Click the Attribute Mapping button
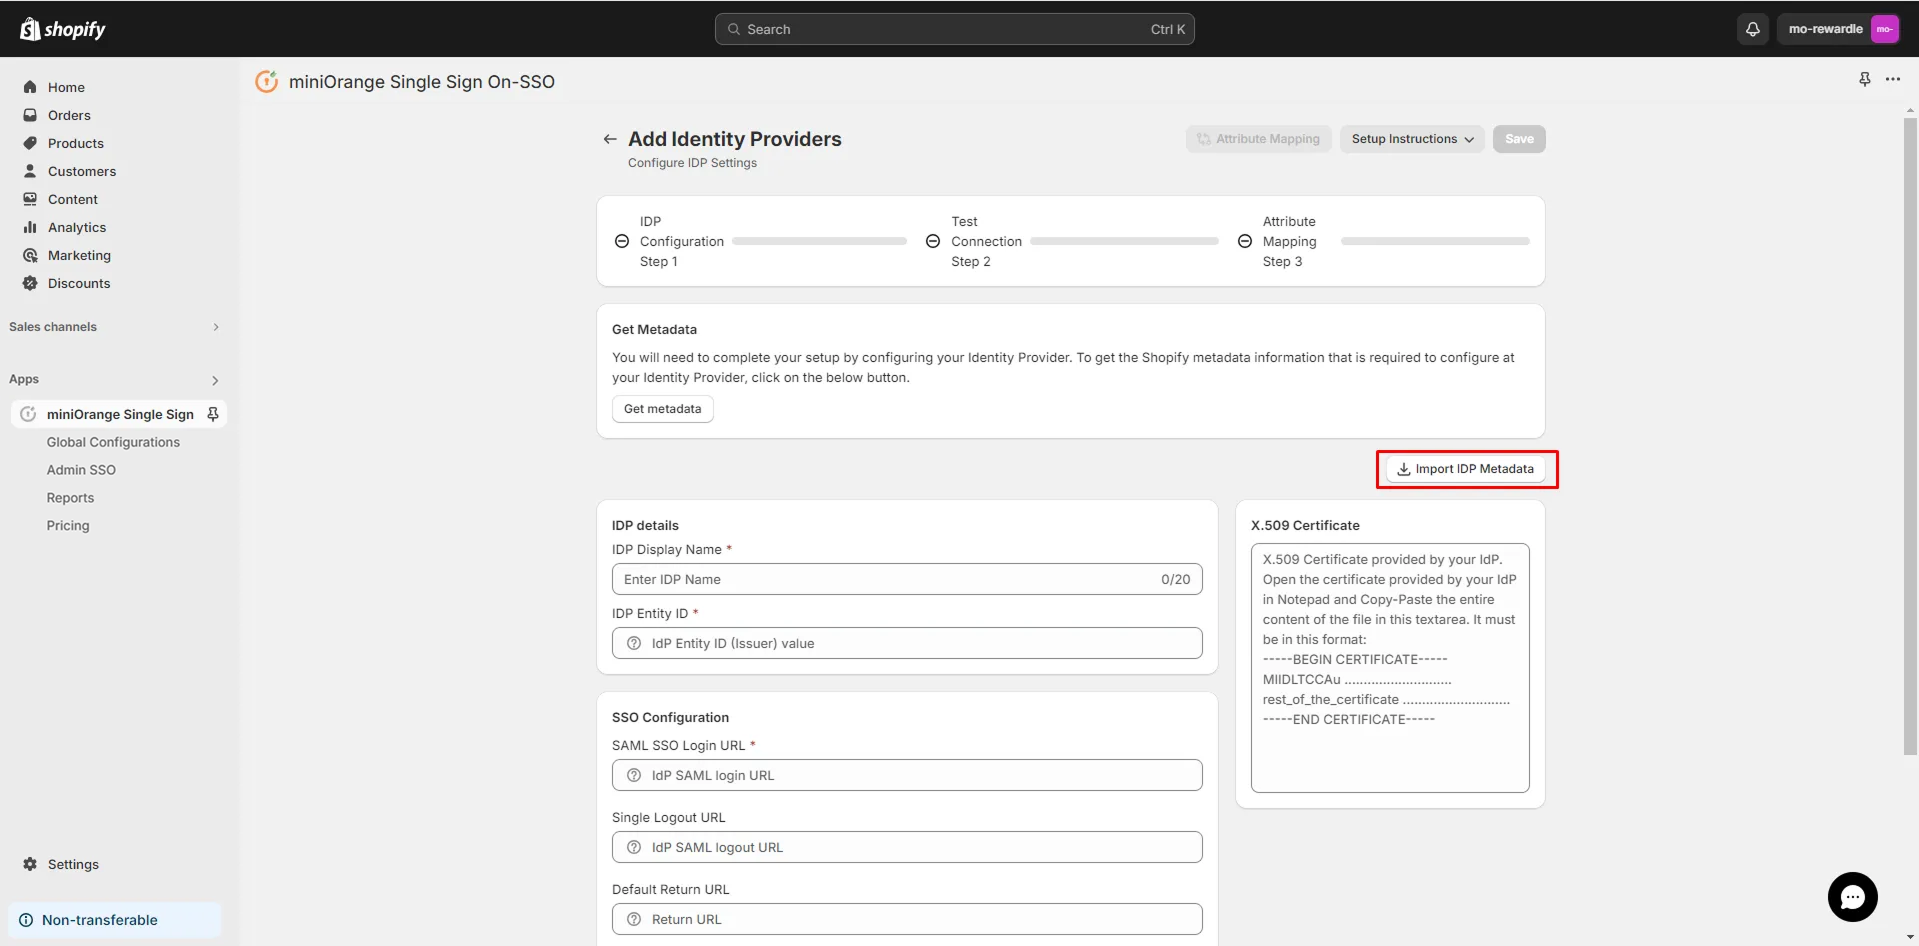Viewport: 1919px width, 946px height. [1258, 139]
